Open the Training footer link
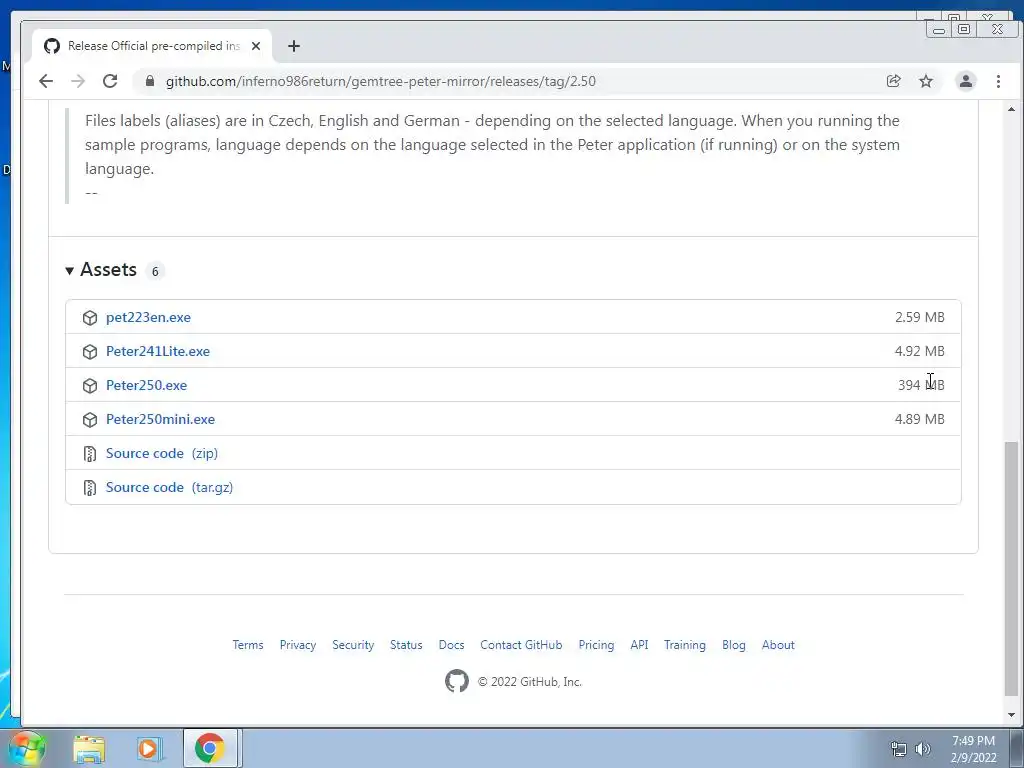 684,645
